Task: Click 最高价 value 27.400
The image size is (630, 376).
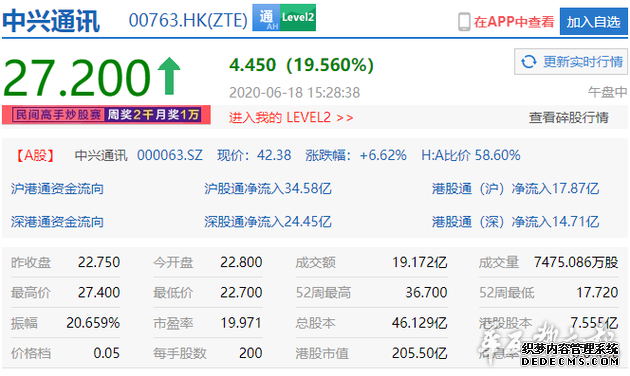Action: (x=99, y=293)
